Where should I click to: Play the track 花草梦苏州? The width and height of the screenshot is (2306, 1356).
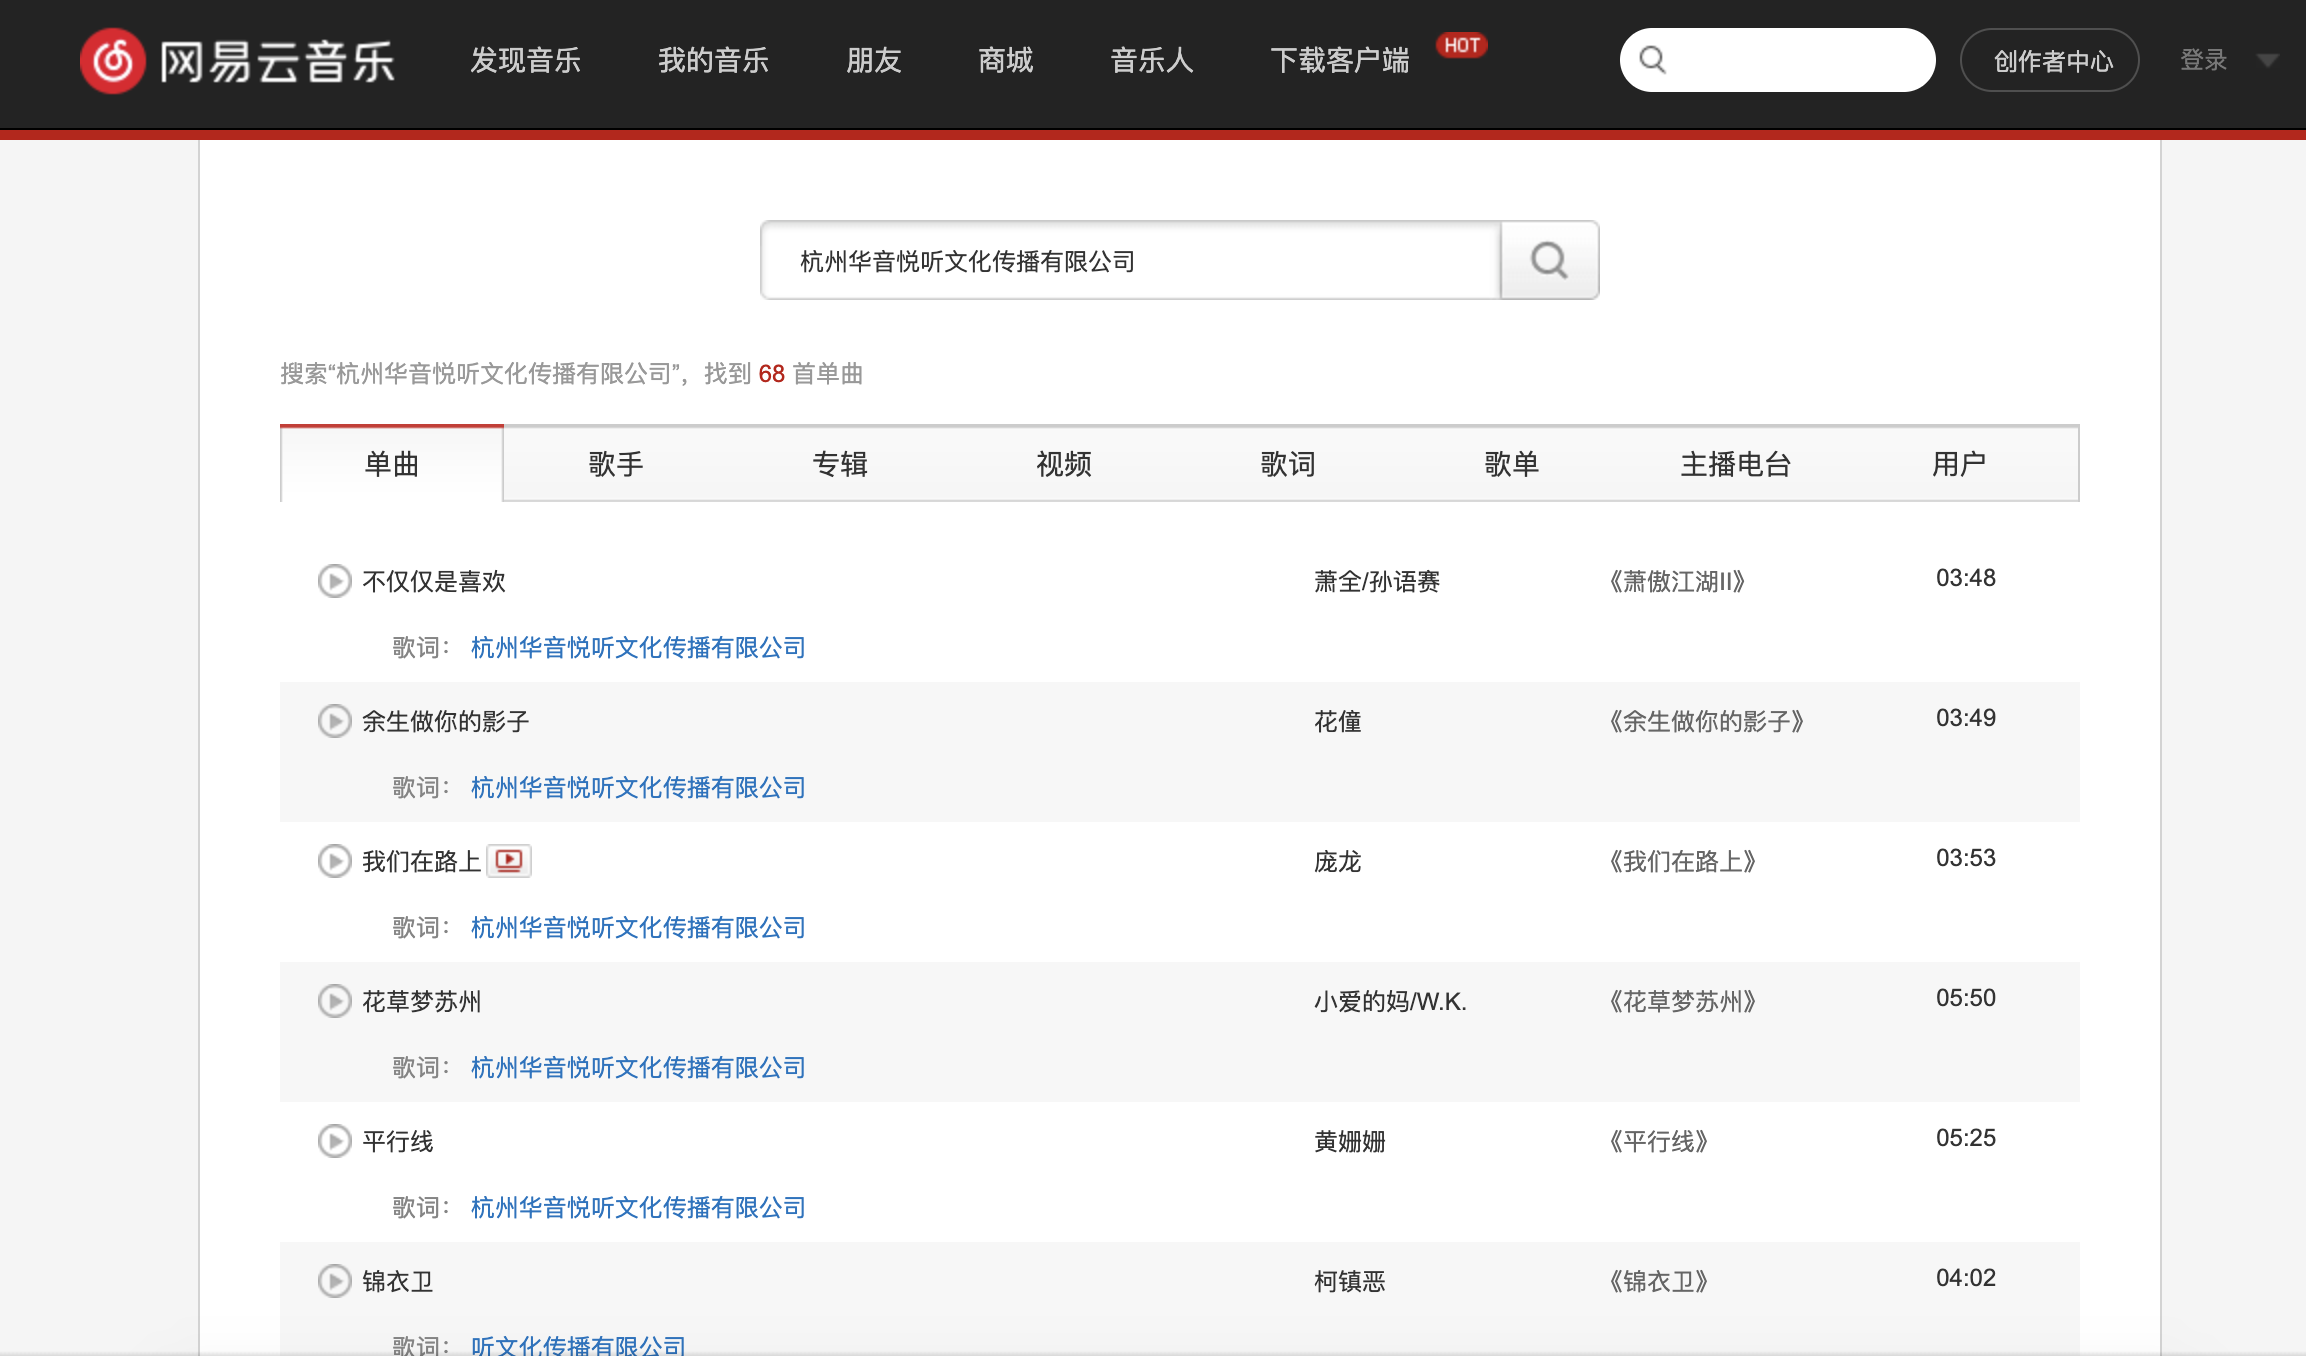click(334, 1001)
